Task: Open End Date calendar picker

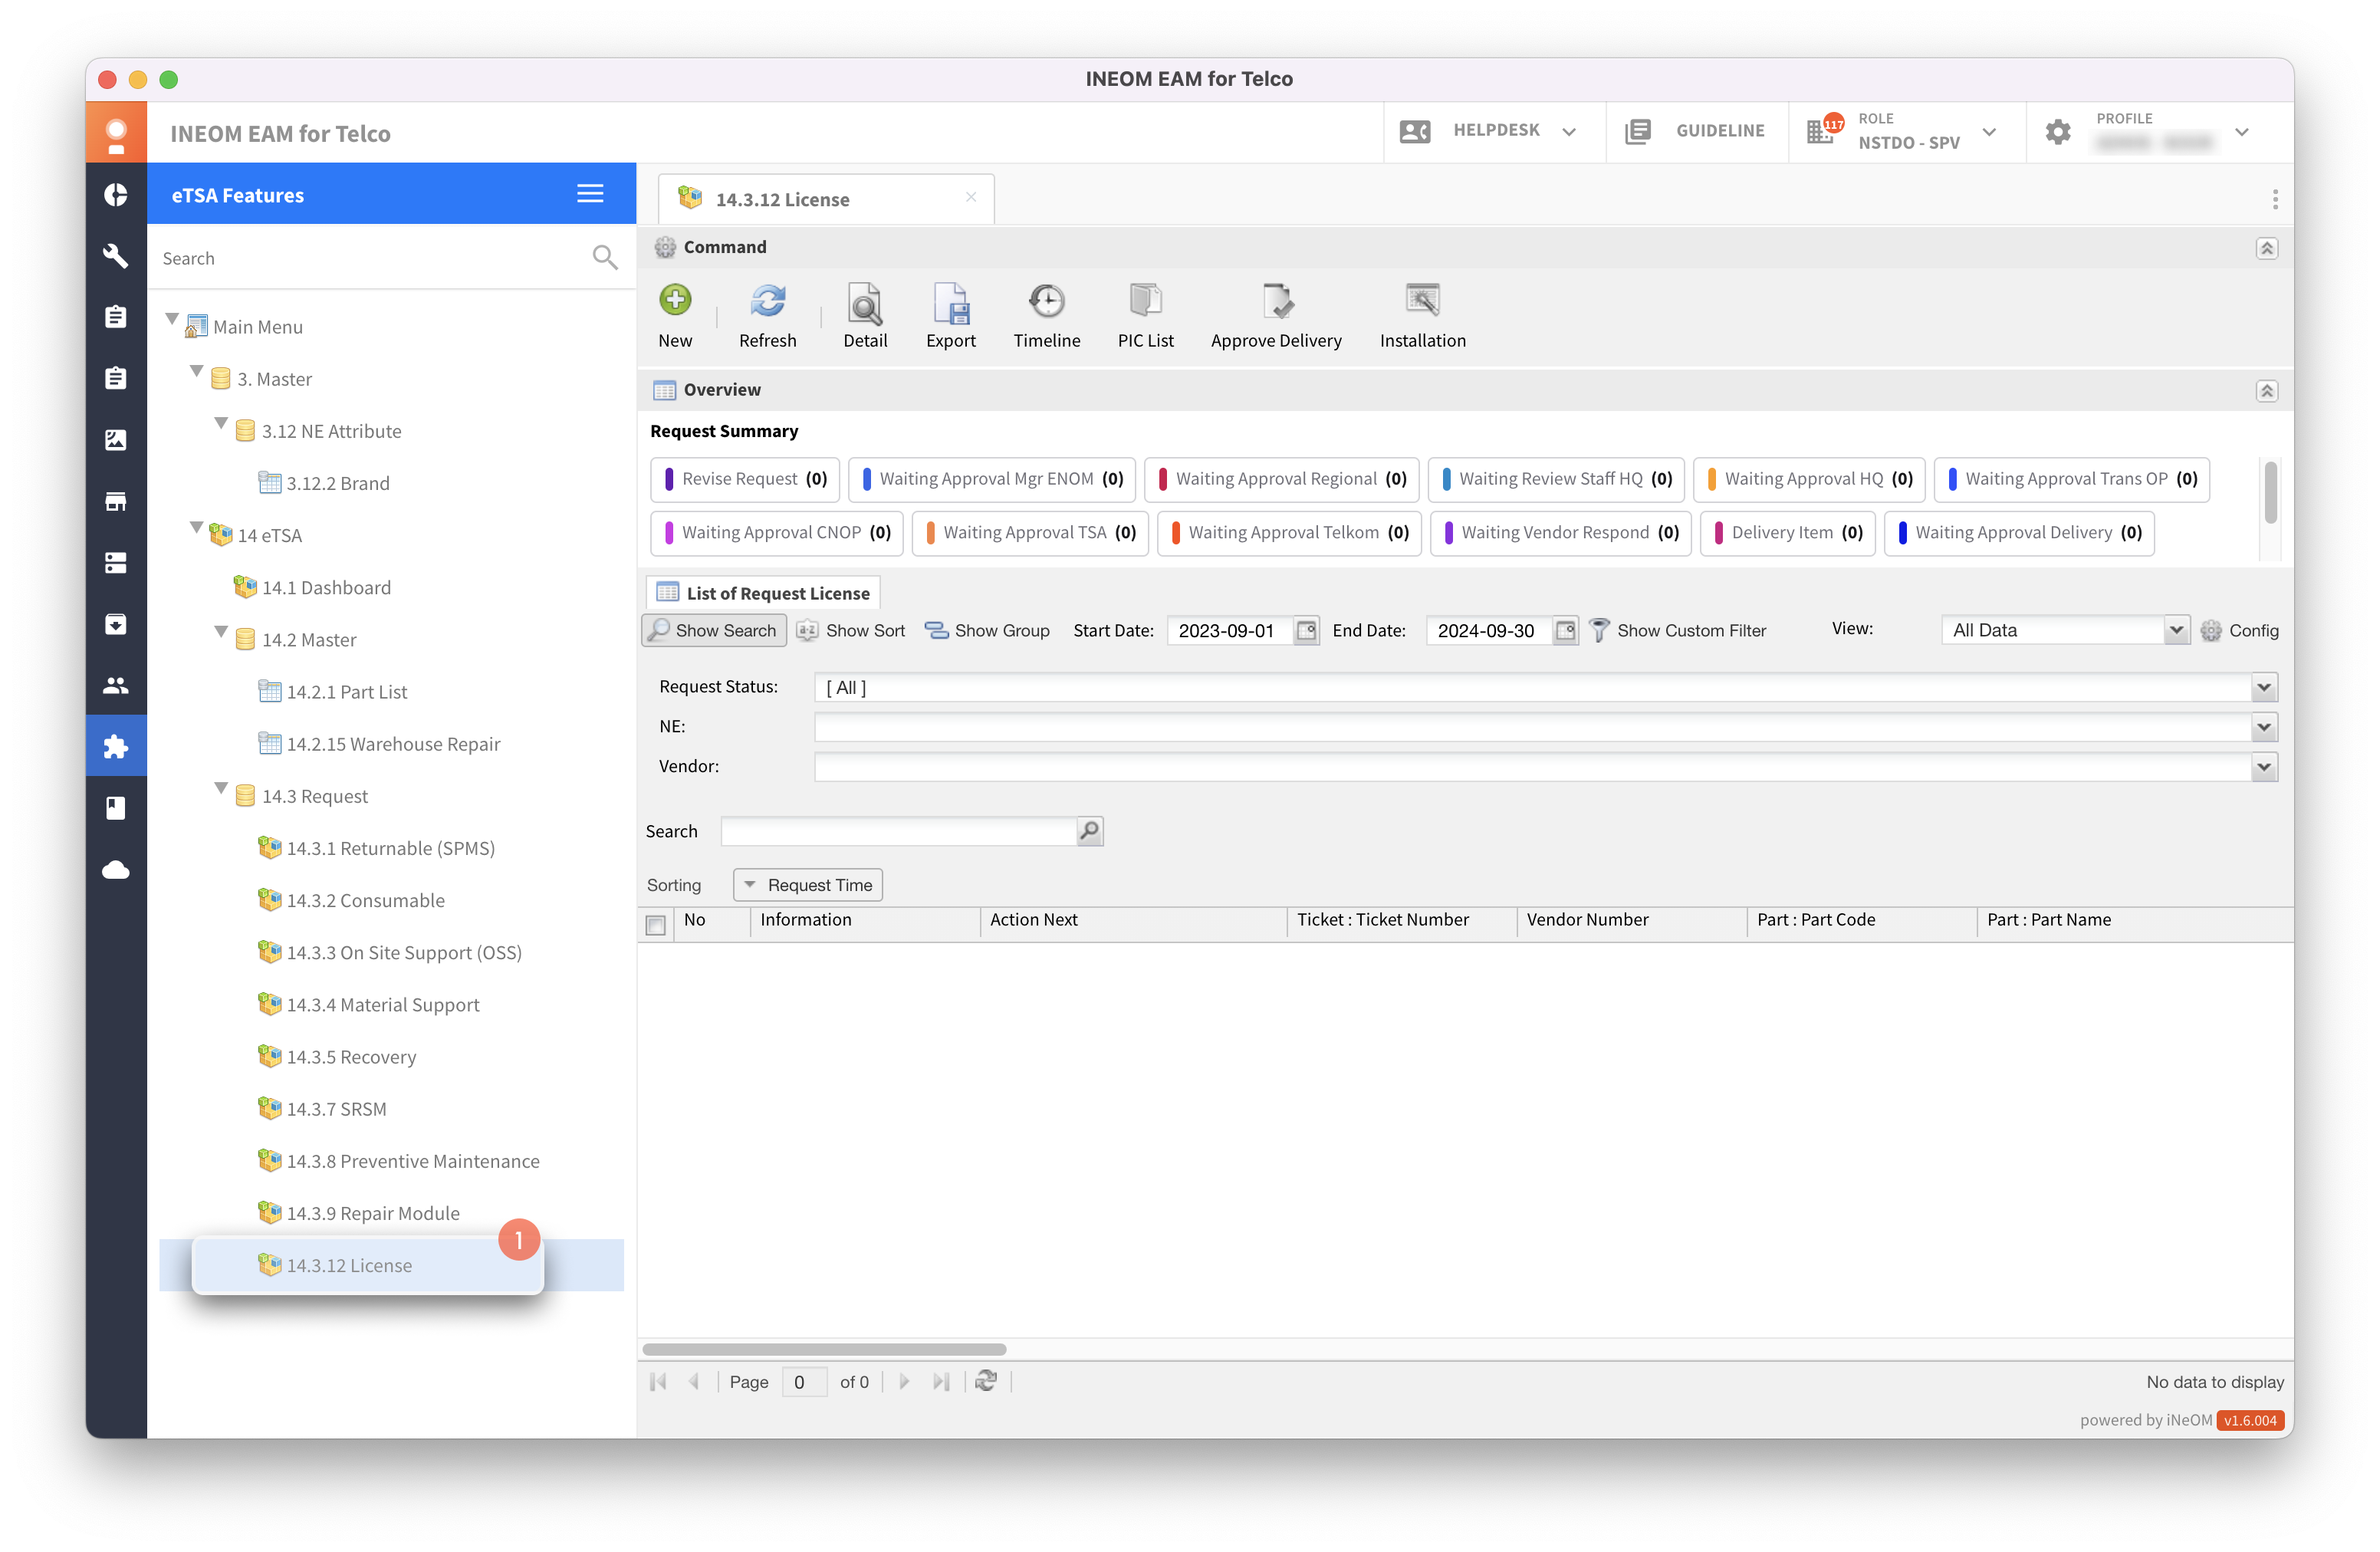Action: point(1565,631)
